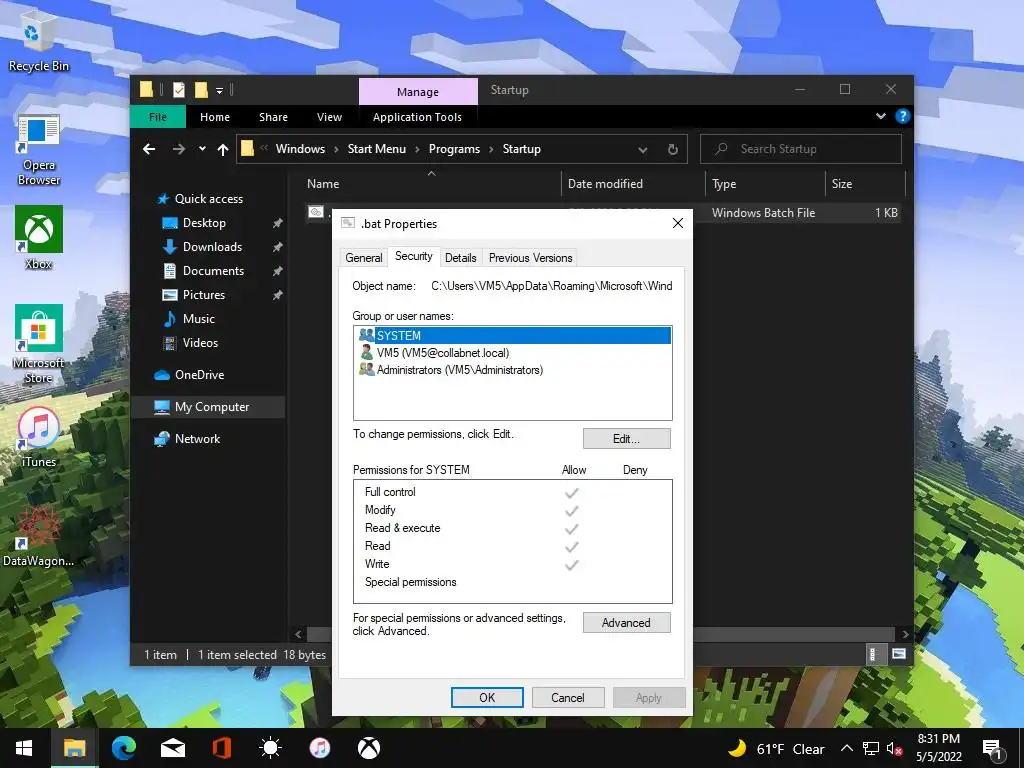Click the network tray icon
Viewport: 1024px width, 768px height.
[871, 749]
